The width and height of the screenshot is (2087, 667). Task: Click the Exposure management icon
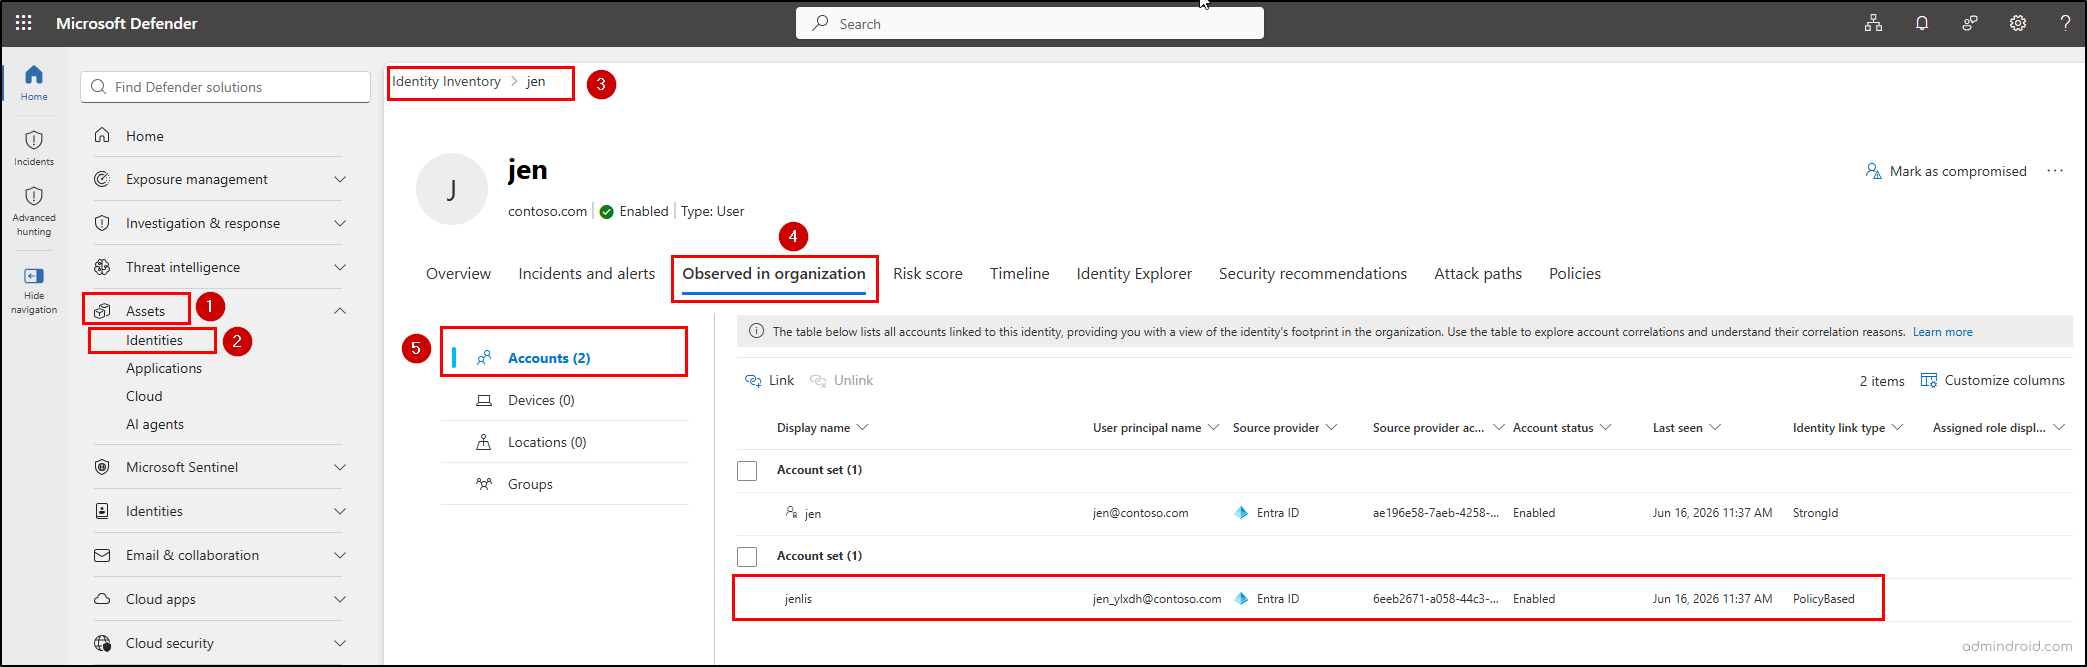pos(102,179)
